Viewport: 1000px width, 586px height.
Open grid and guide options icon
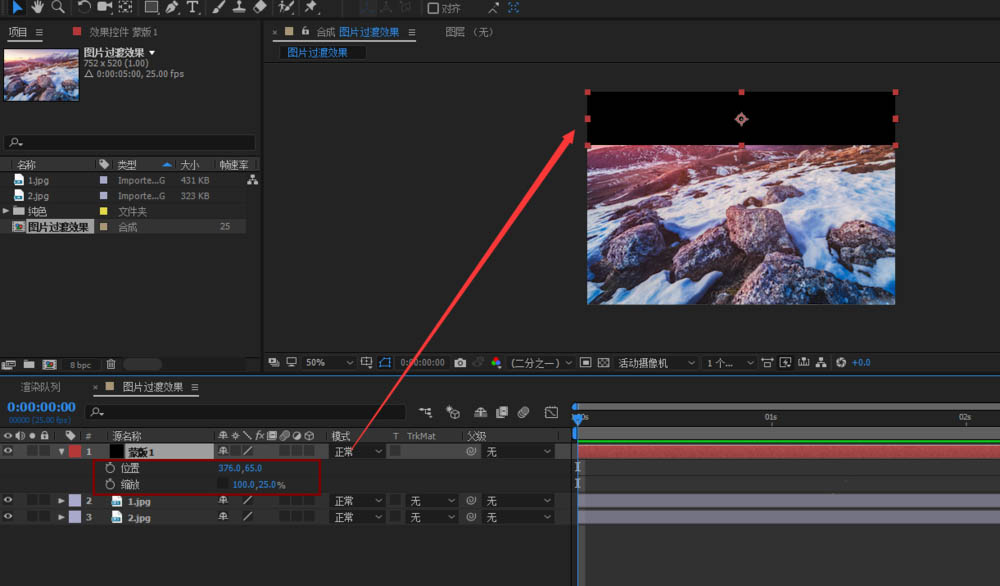[367, 363]
